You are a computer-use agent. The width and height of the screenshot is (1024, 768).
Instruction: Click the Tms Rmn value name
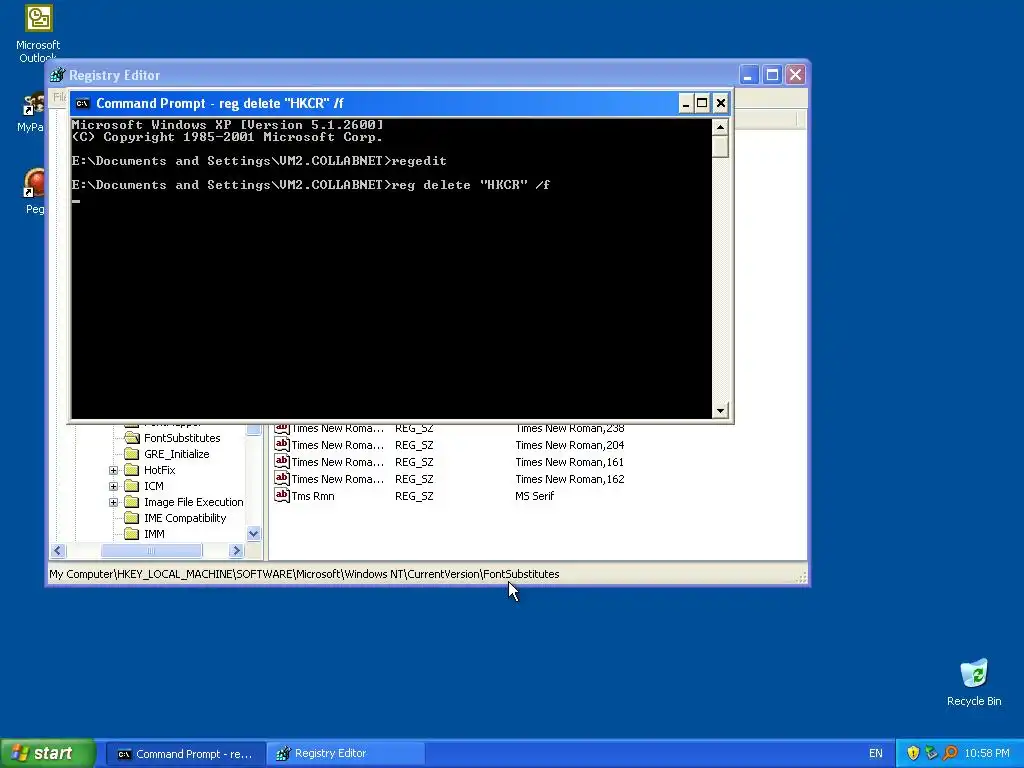click(x=313, y=496)
